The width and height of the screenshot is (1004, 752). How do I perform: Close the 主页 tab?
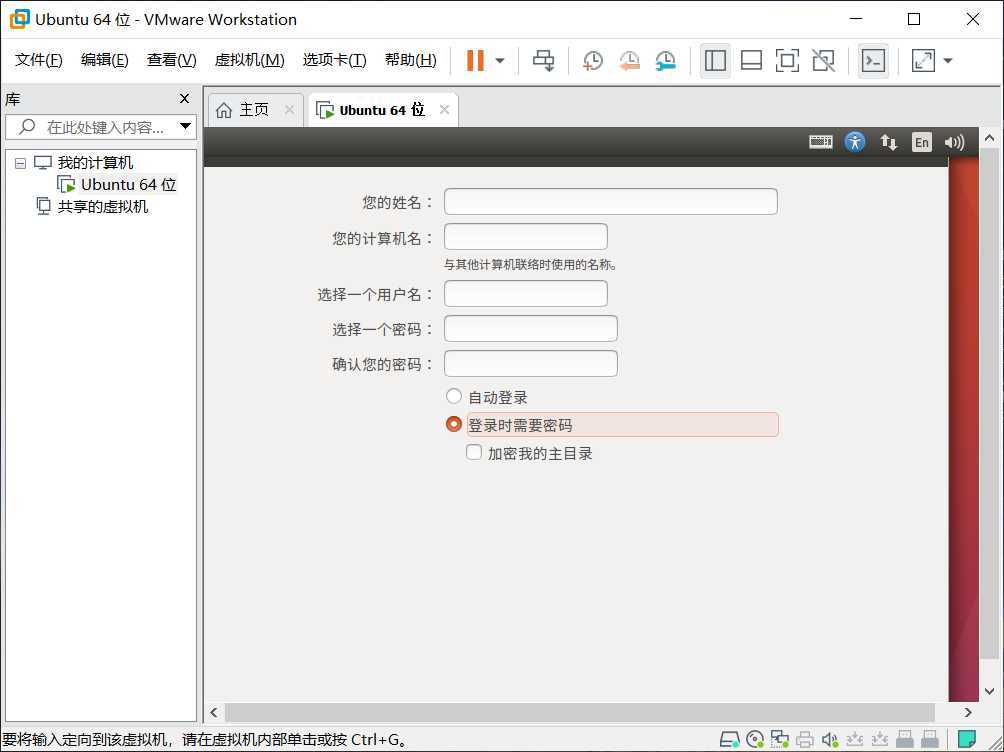click(x=289, y=110)
